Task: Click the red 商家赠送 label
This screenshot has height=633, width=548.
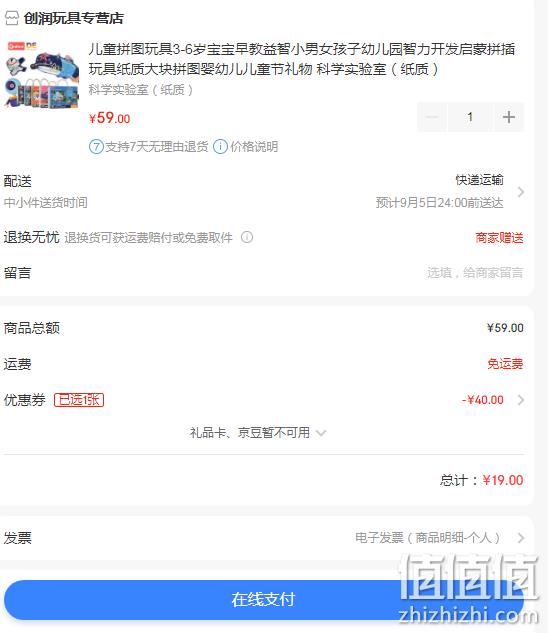Action: (x=499, y=237)
